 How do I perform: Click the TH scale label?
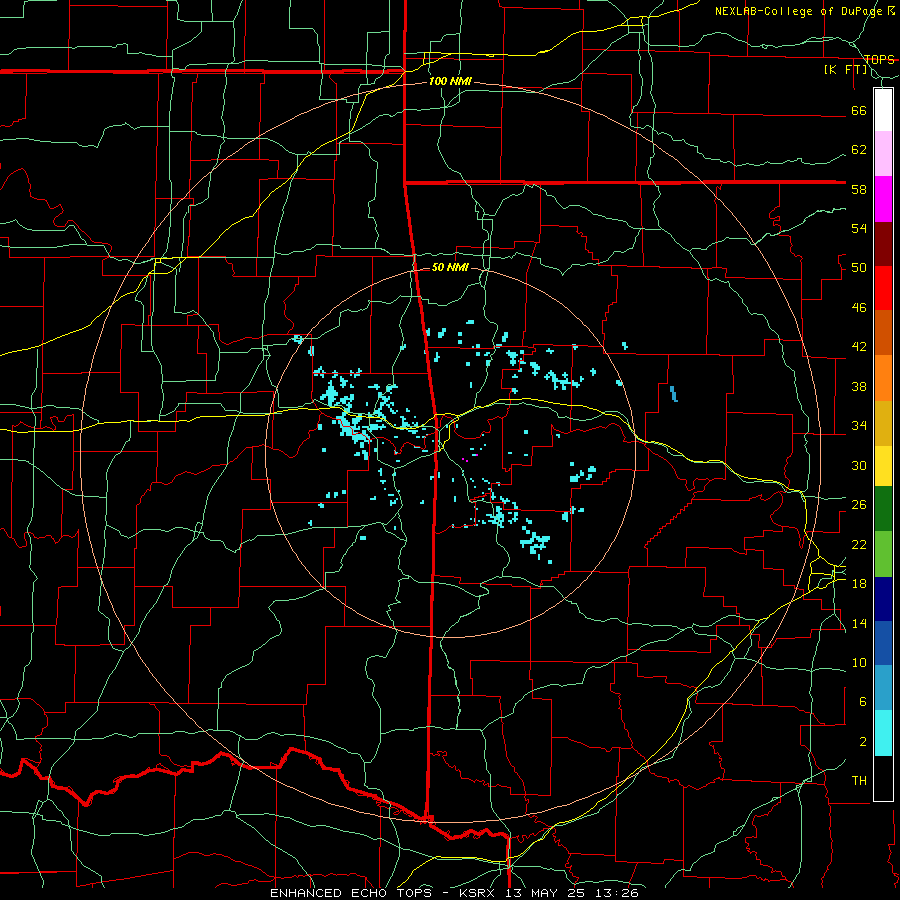point(859,781)
